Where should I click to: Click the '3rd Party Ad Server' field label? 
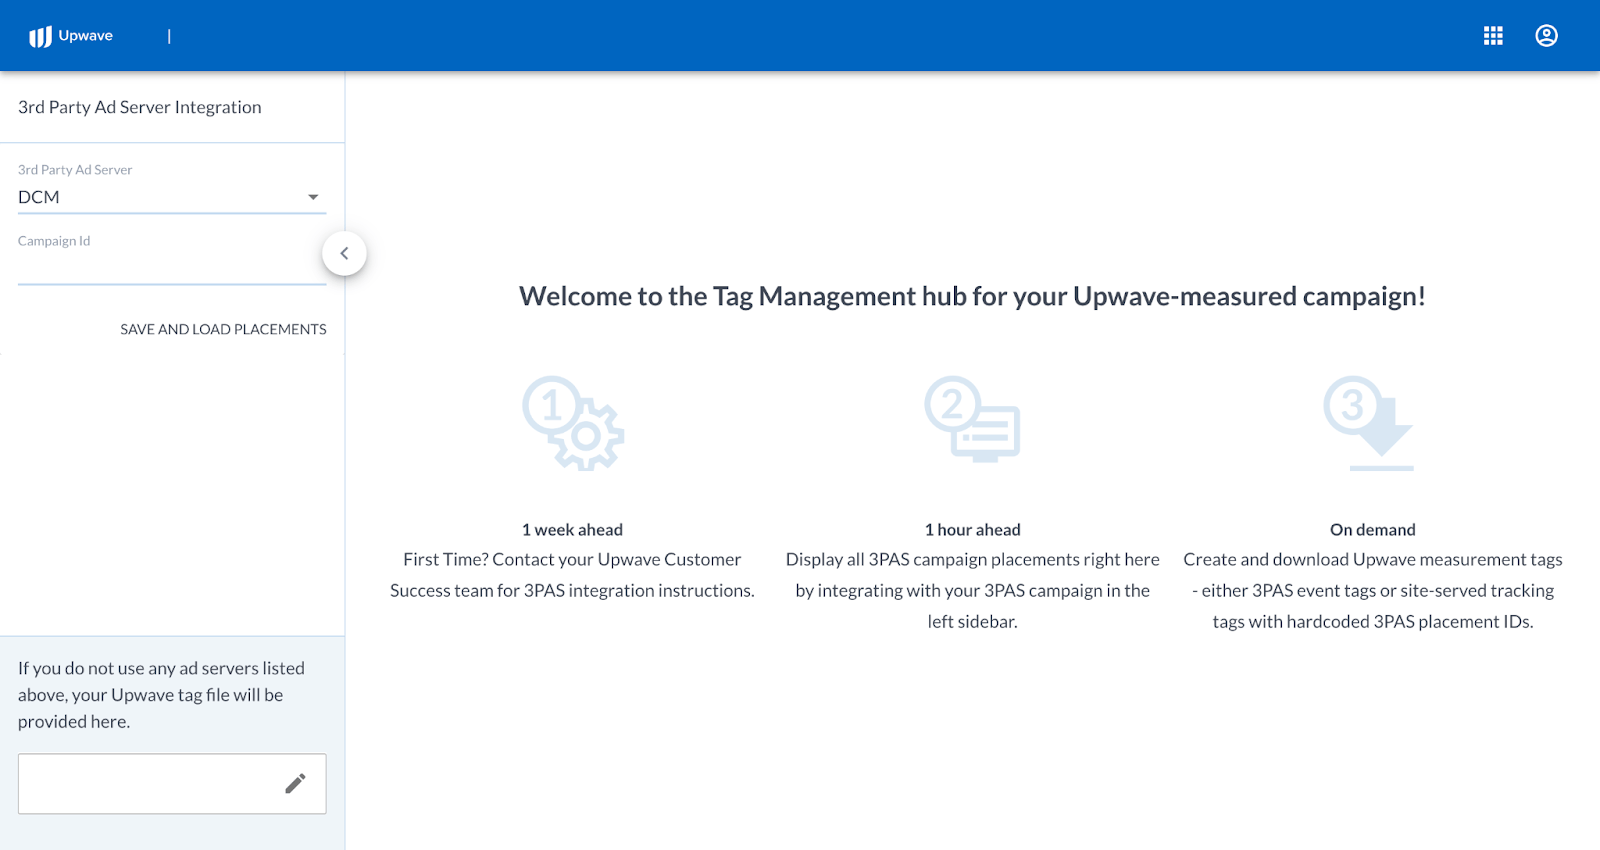click(75, 170)
